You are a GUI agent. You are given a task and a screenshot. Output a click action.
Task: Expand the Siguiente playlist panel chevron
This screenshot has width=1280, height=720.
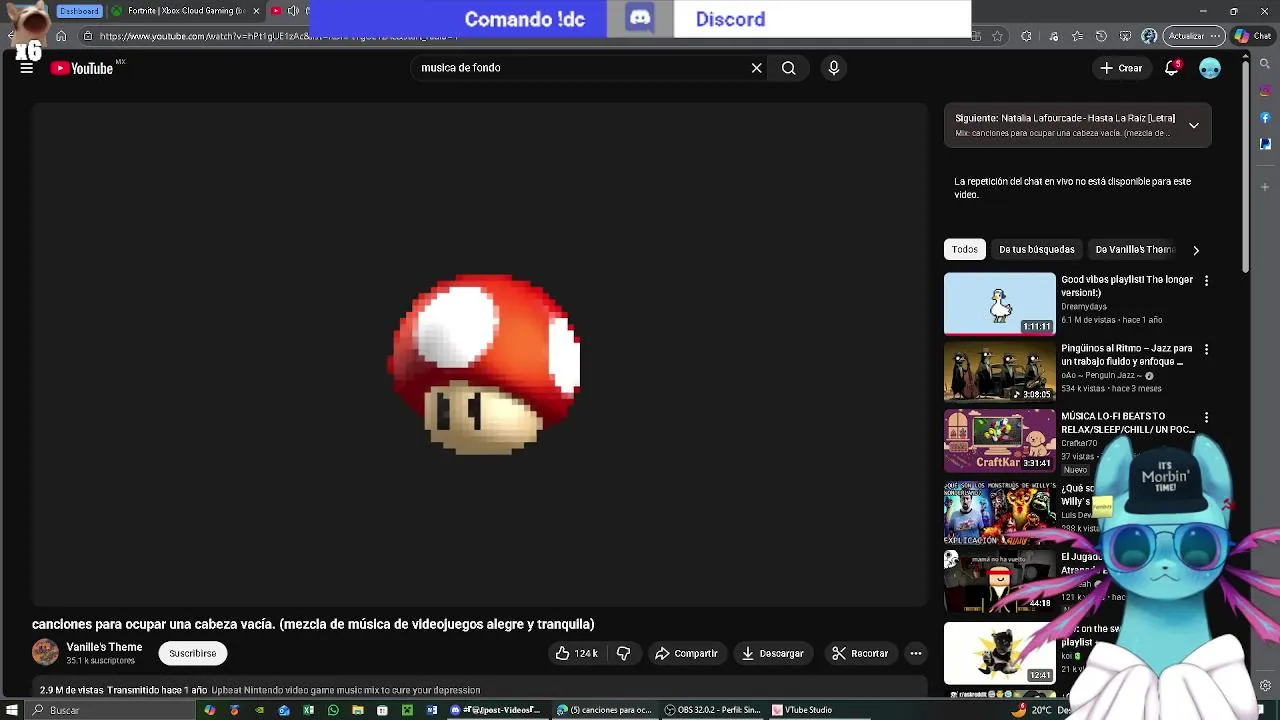pos(1194,125)
